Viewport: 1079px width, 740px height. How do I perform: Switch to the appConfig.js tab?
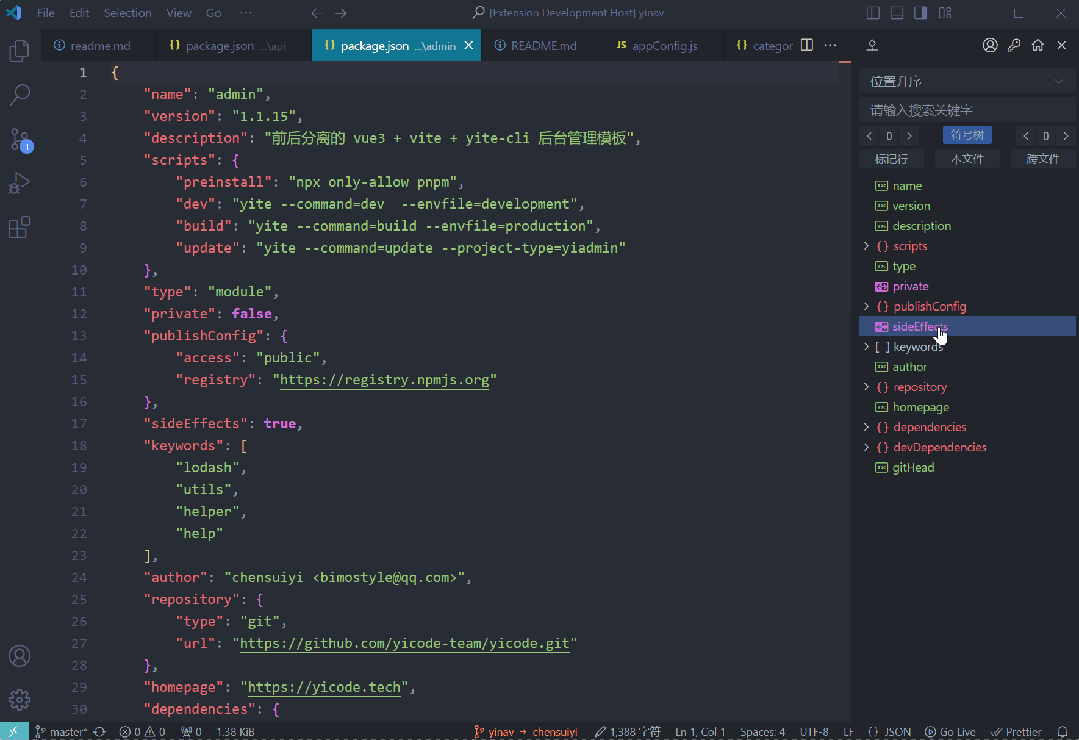click(657, 45)
